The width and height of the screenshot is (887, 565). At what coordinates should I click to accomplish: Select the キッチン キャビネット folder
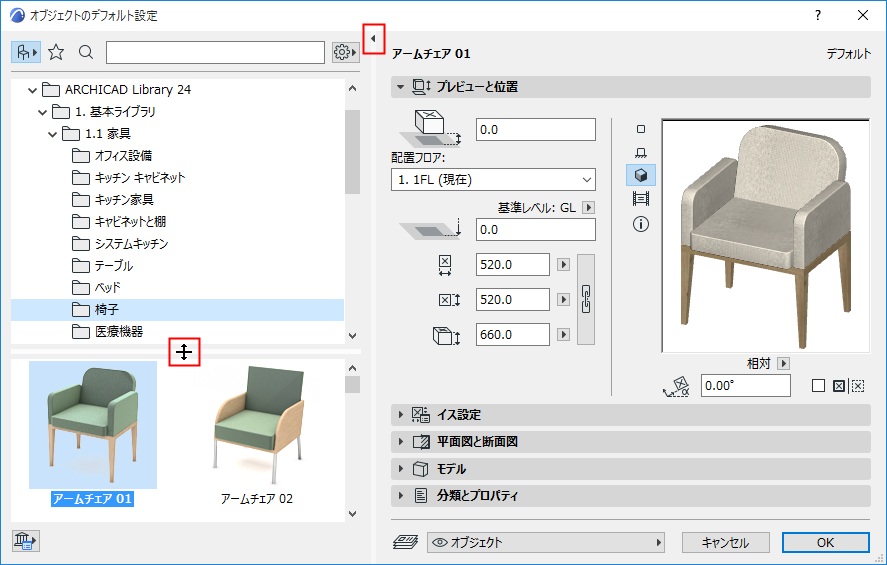[x=129, y=178]
